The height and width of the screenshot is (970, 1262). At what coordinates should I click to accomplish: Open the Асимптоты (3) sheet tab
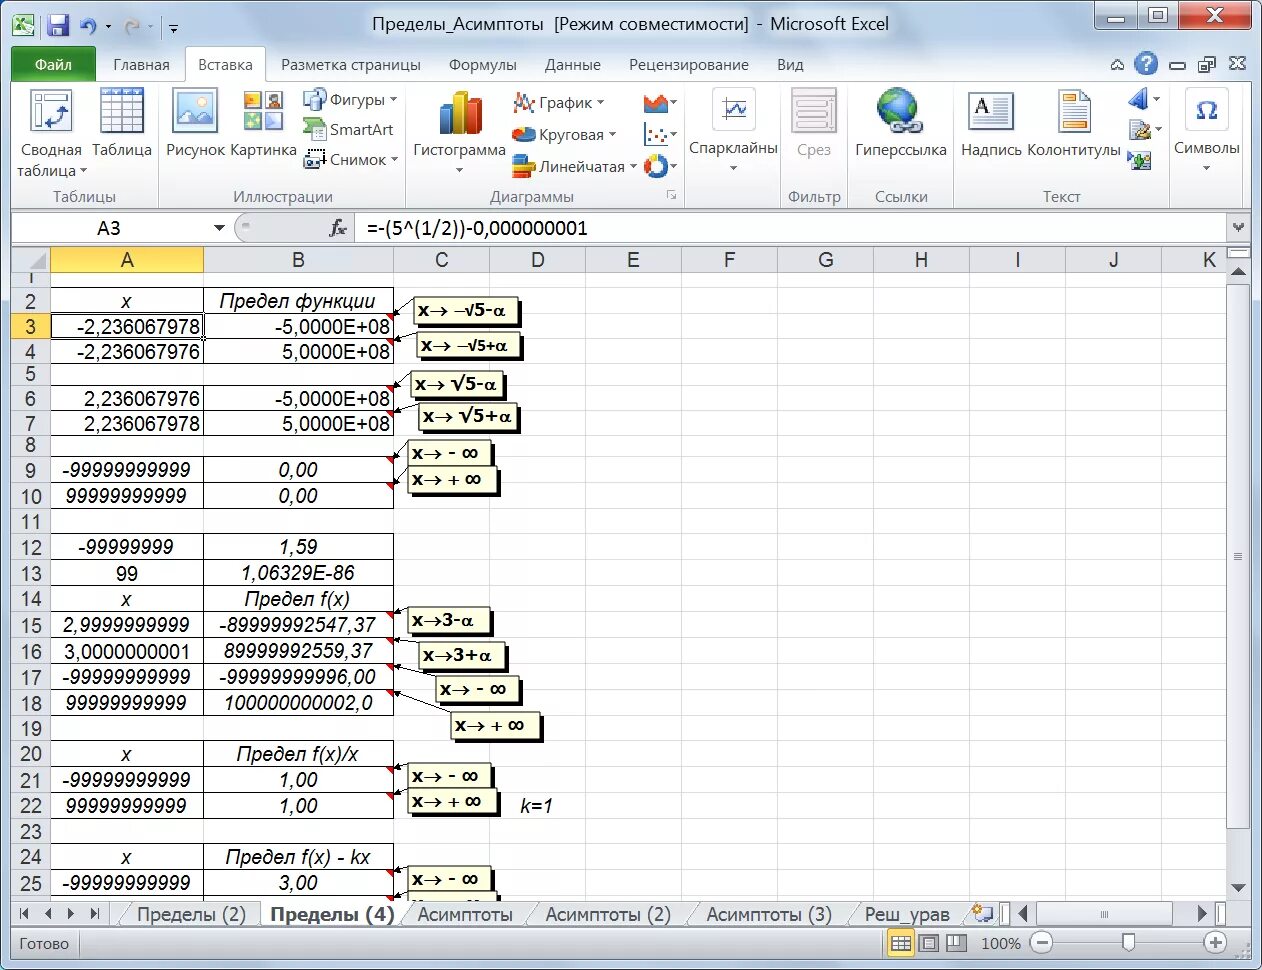769,914
